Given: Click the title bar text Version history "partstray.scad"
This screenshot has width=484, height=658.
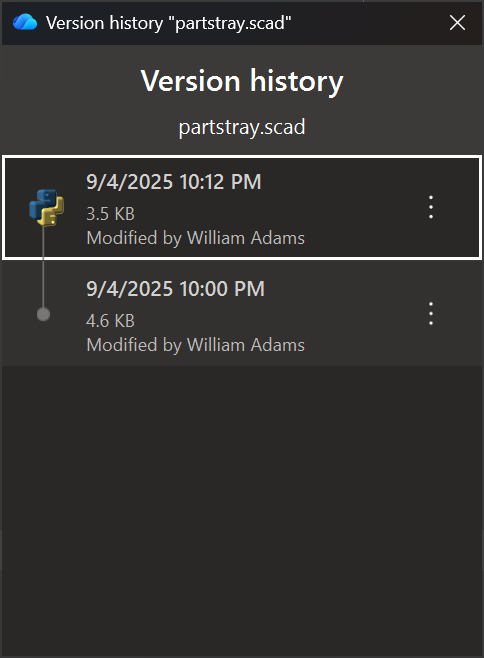Looking at the screenshot, I should [168, 23].
